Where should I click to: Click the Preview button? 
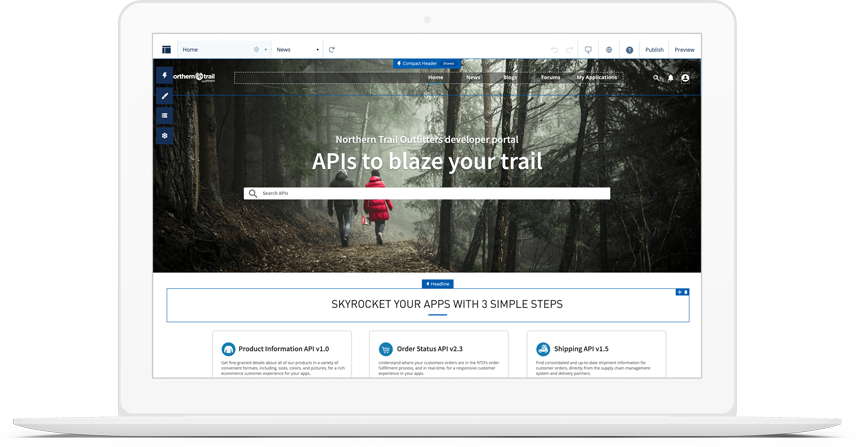coord(684,50)
